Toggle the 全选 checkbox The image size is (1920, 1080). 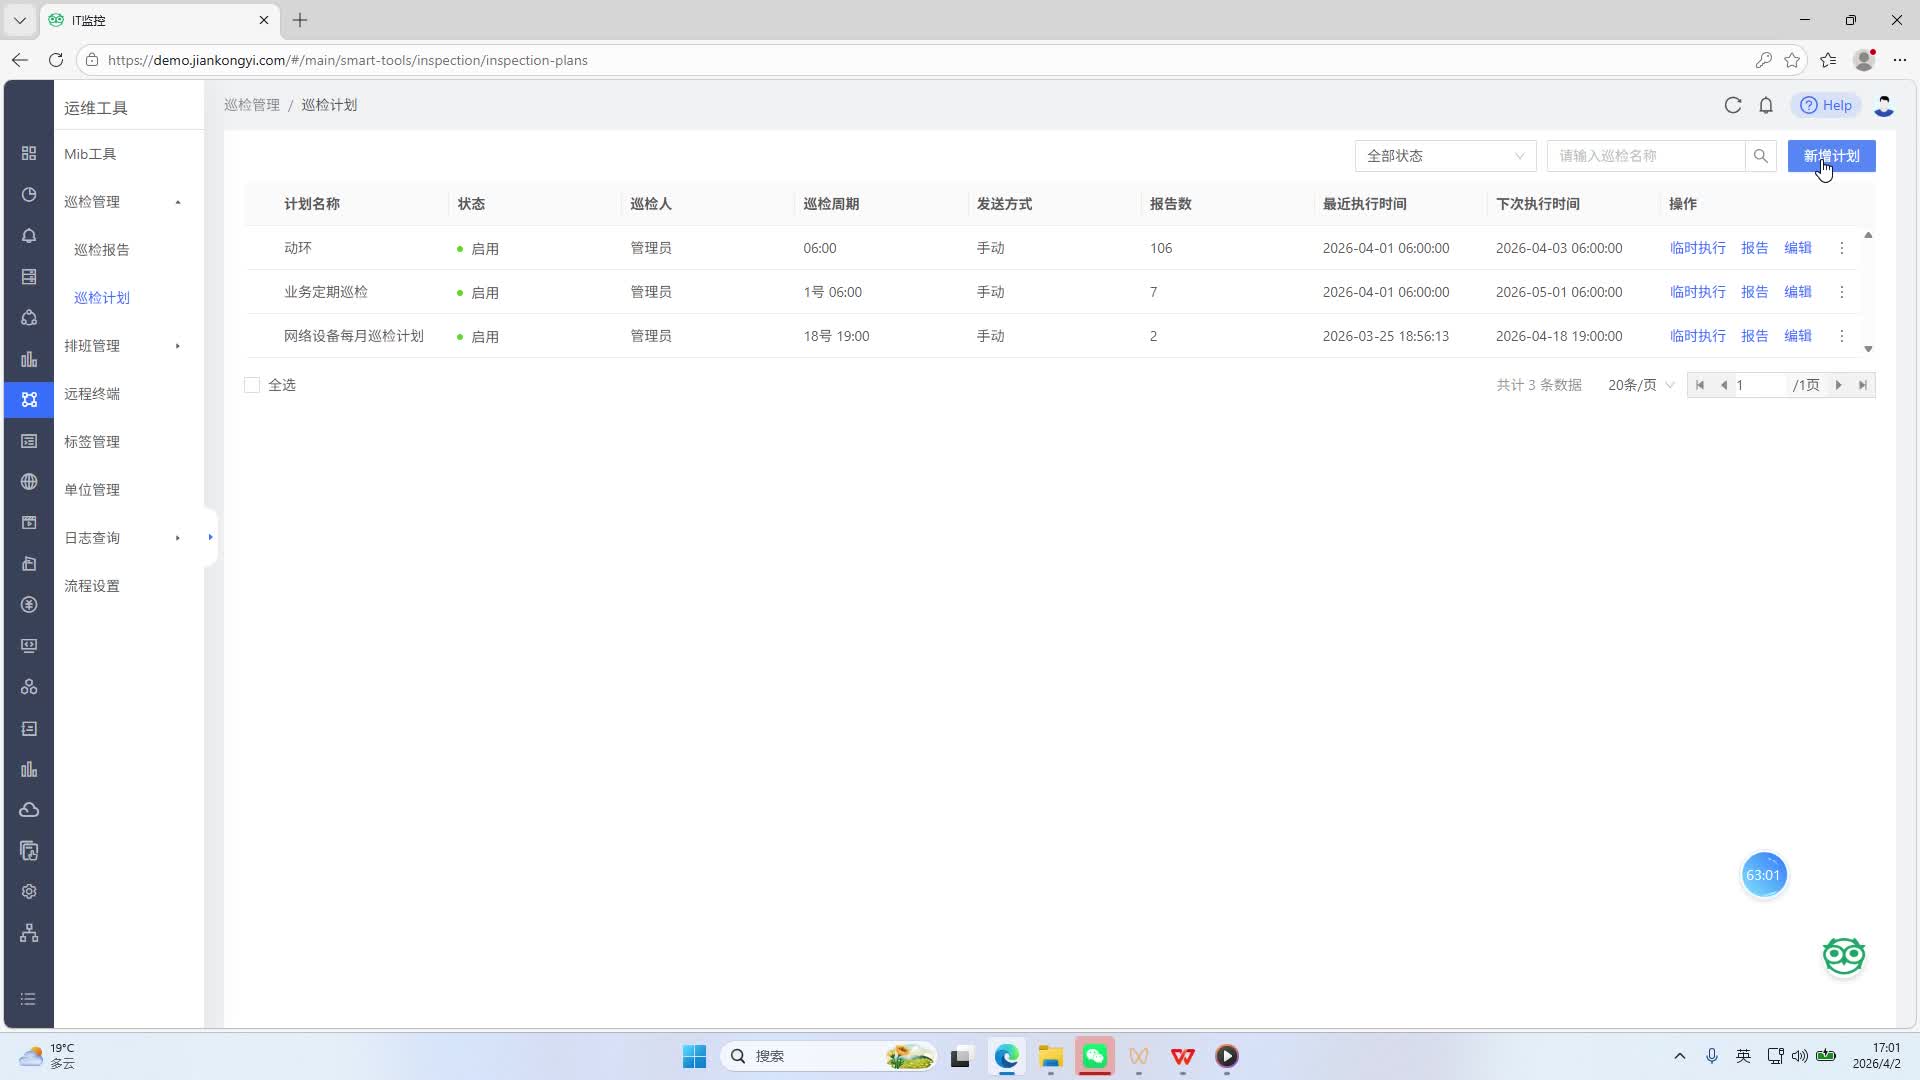(x=252, y=385)
